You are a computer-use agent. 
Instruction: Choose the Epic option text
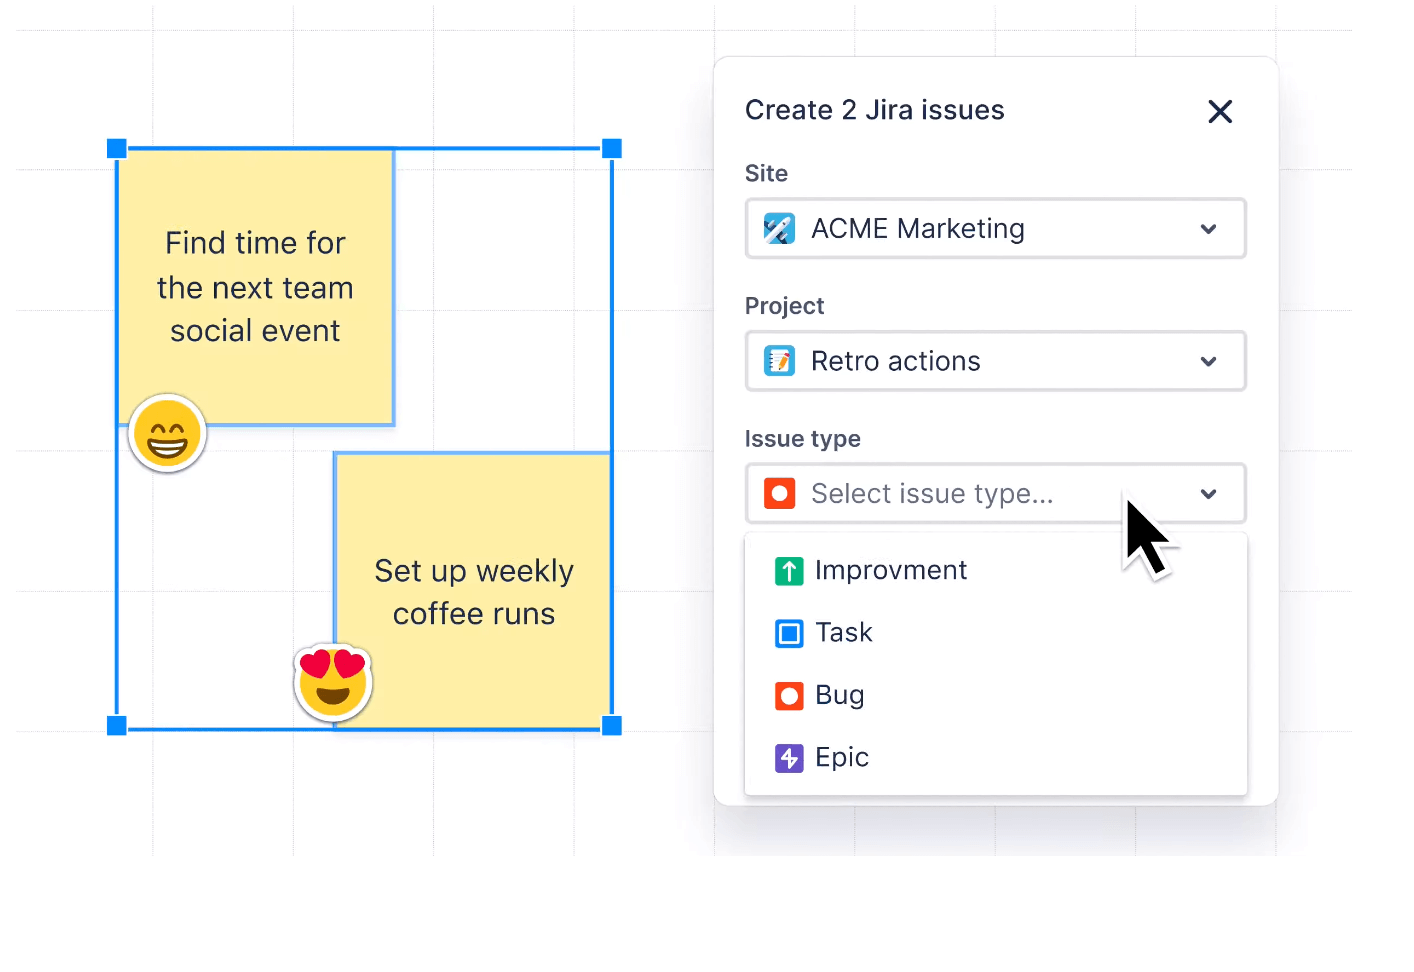[841, 758]
